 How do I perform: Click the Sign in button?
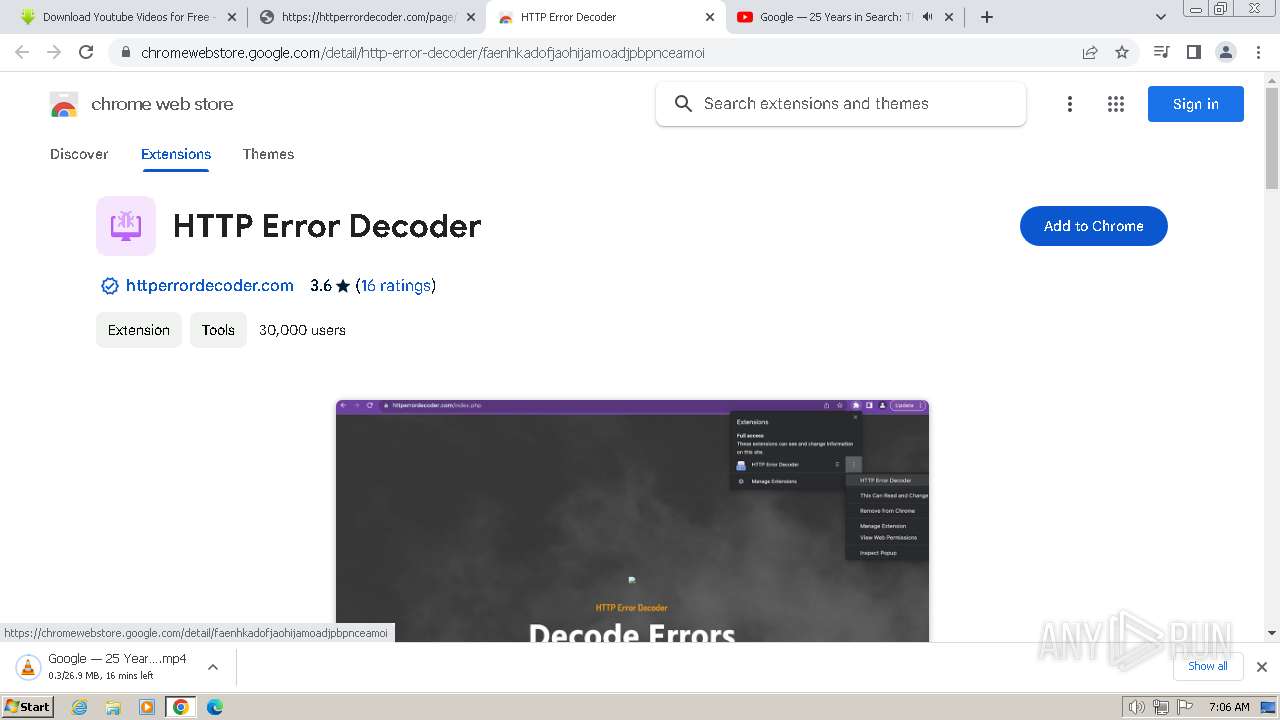click(x=1195, y=104)
